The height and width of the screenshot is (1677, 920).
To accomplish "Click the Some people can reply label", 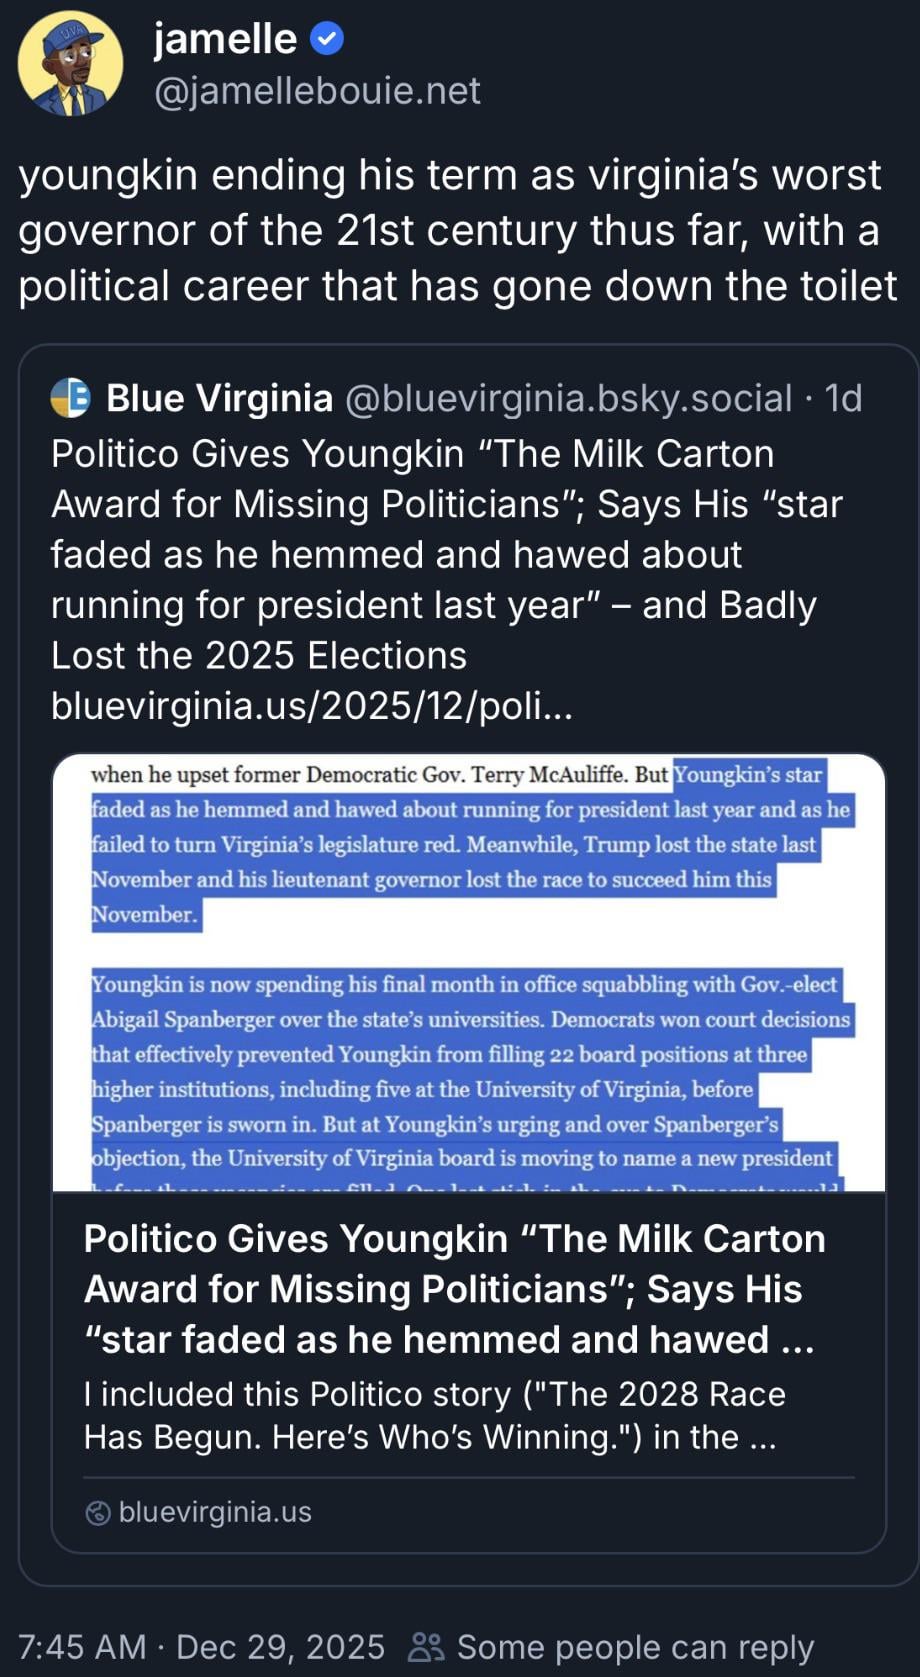I will coord(635,1646).
